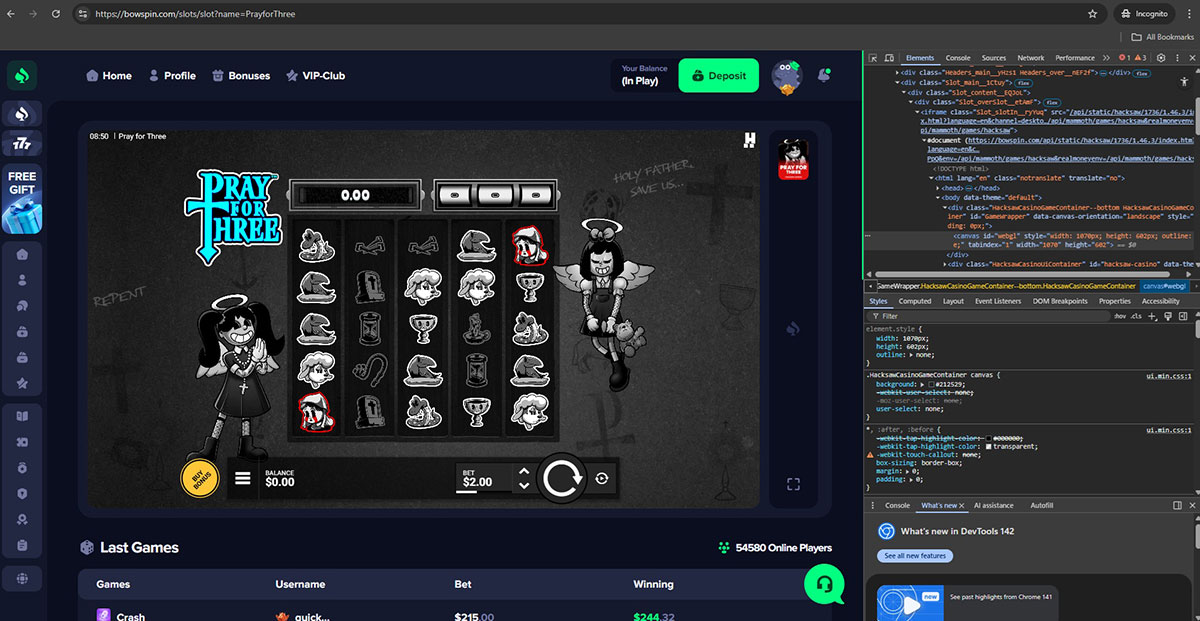Screen dimensions: 1200x621
Task: Enter fullscreen mode for the game
Action: tap(793, 484)
